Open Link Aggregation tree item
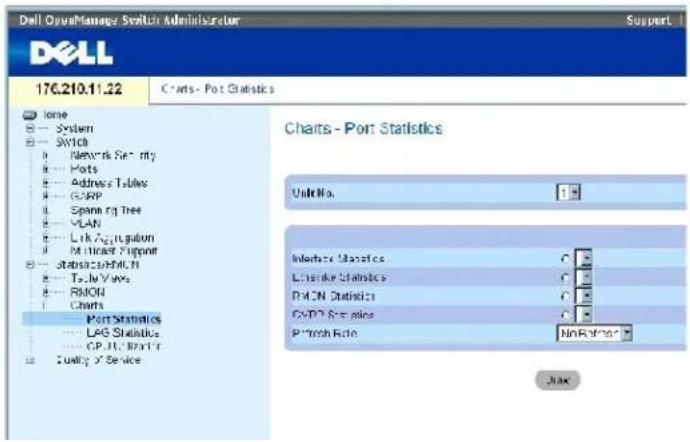 (113, 238)
